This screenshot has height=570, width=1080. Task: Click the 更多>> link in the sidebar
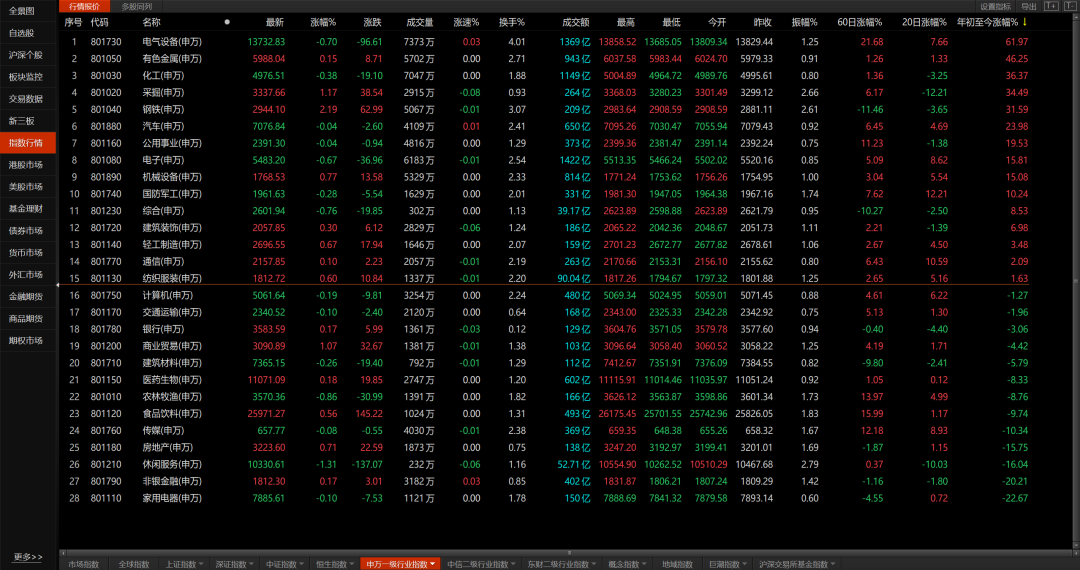coord(28,557)
